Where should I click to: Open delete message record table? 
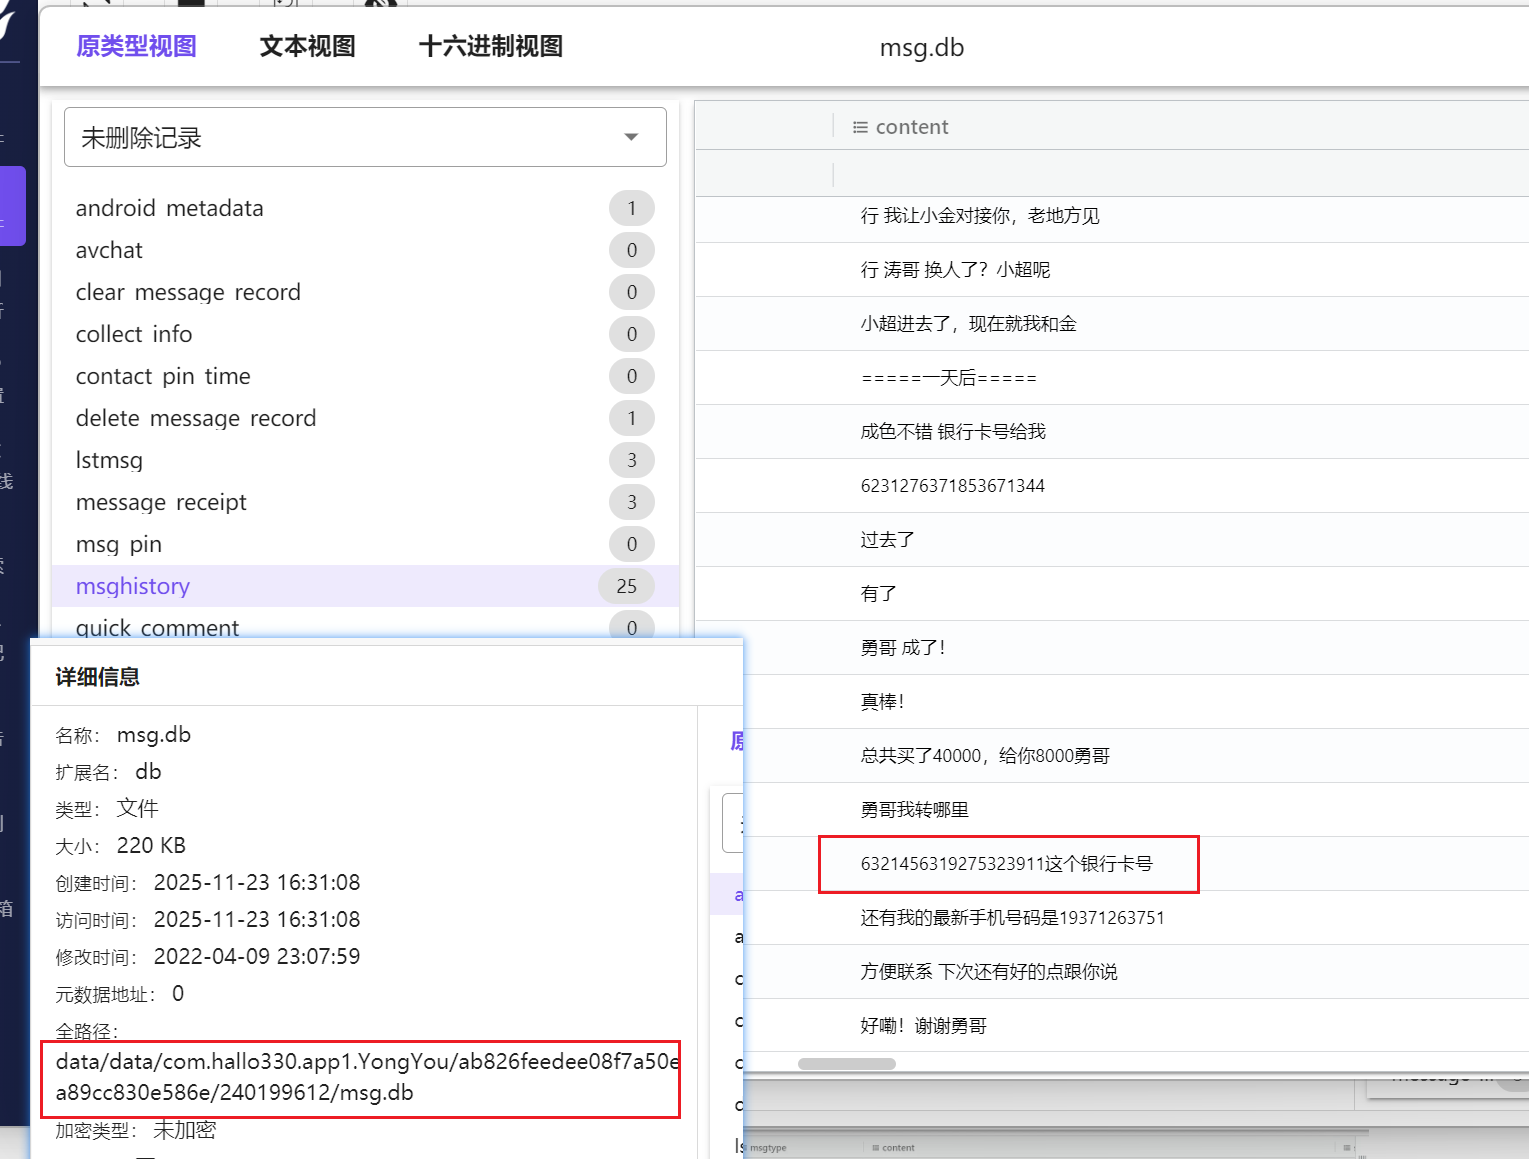coord(196,418)
